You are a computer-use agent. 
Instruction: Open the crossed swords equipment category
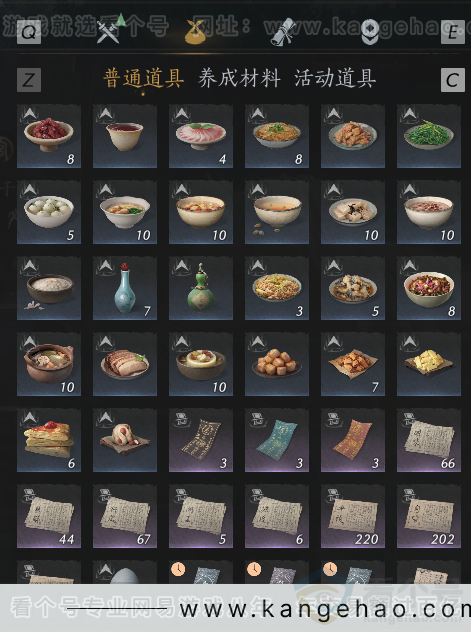click(x=109, y=31)
